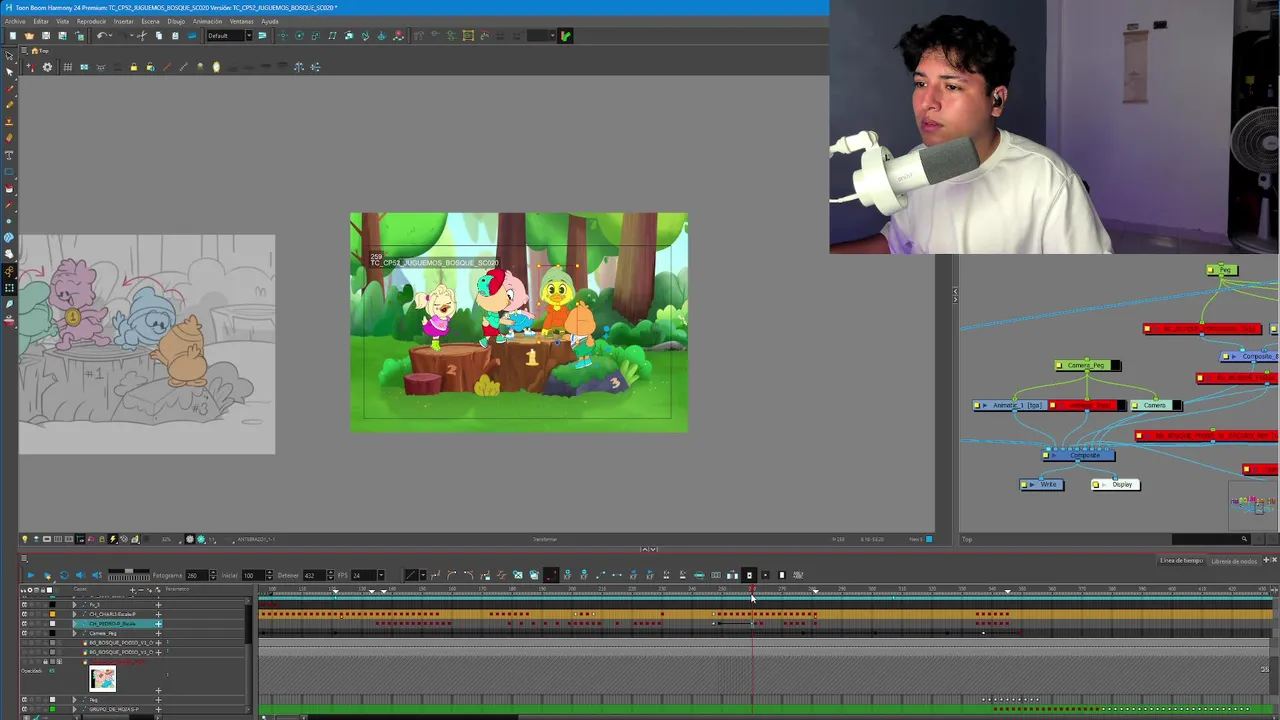Expand the Peg layer in timeline

coord(74,700)
